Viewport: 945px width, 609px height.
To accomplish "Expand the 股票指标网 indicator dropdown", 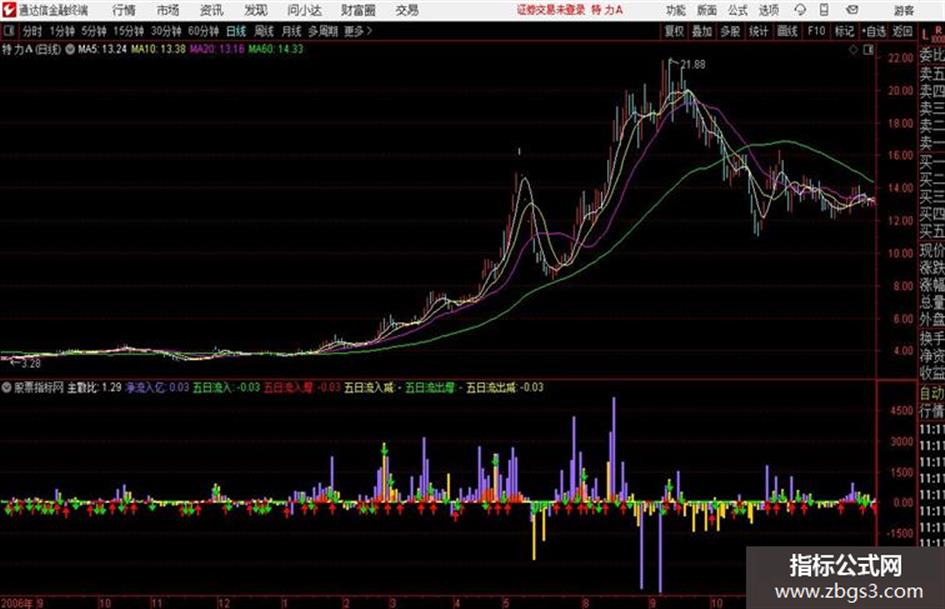I will pos(7,388).
